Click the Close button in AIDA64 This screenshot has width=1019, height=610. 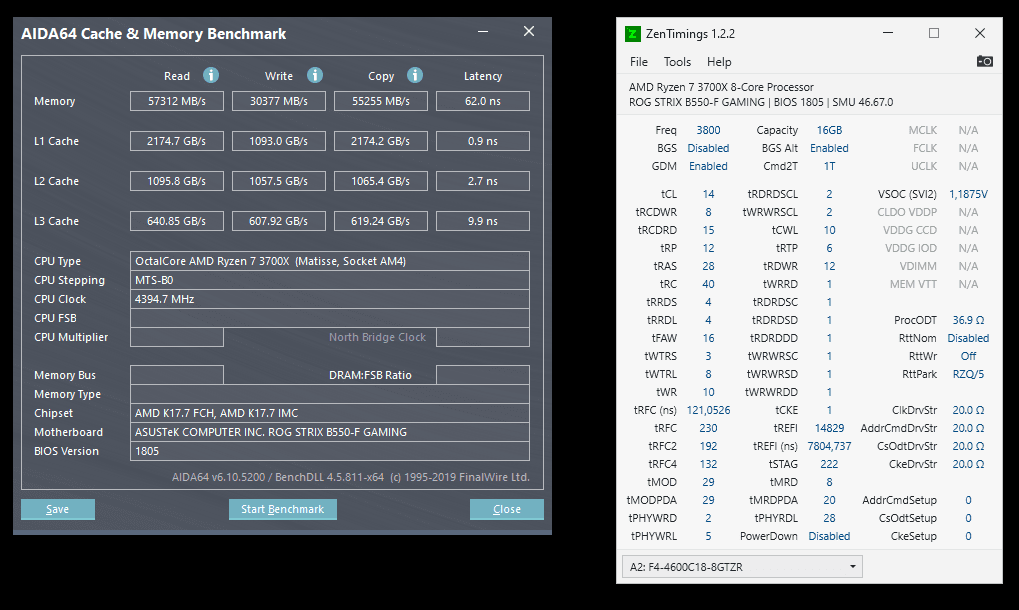click(507, 509)
